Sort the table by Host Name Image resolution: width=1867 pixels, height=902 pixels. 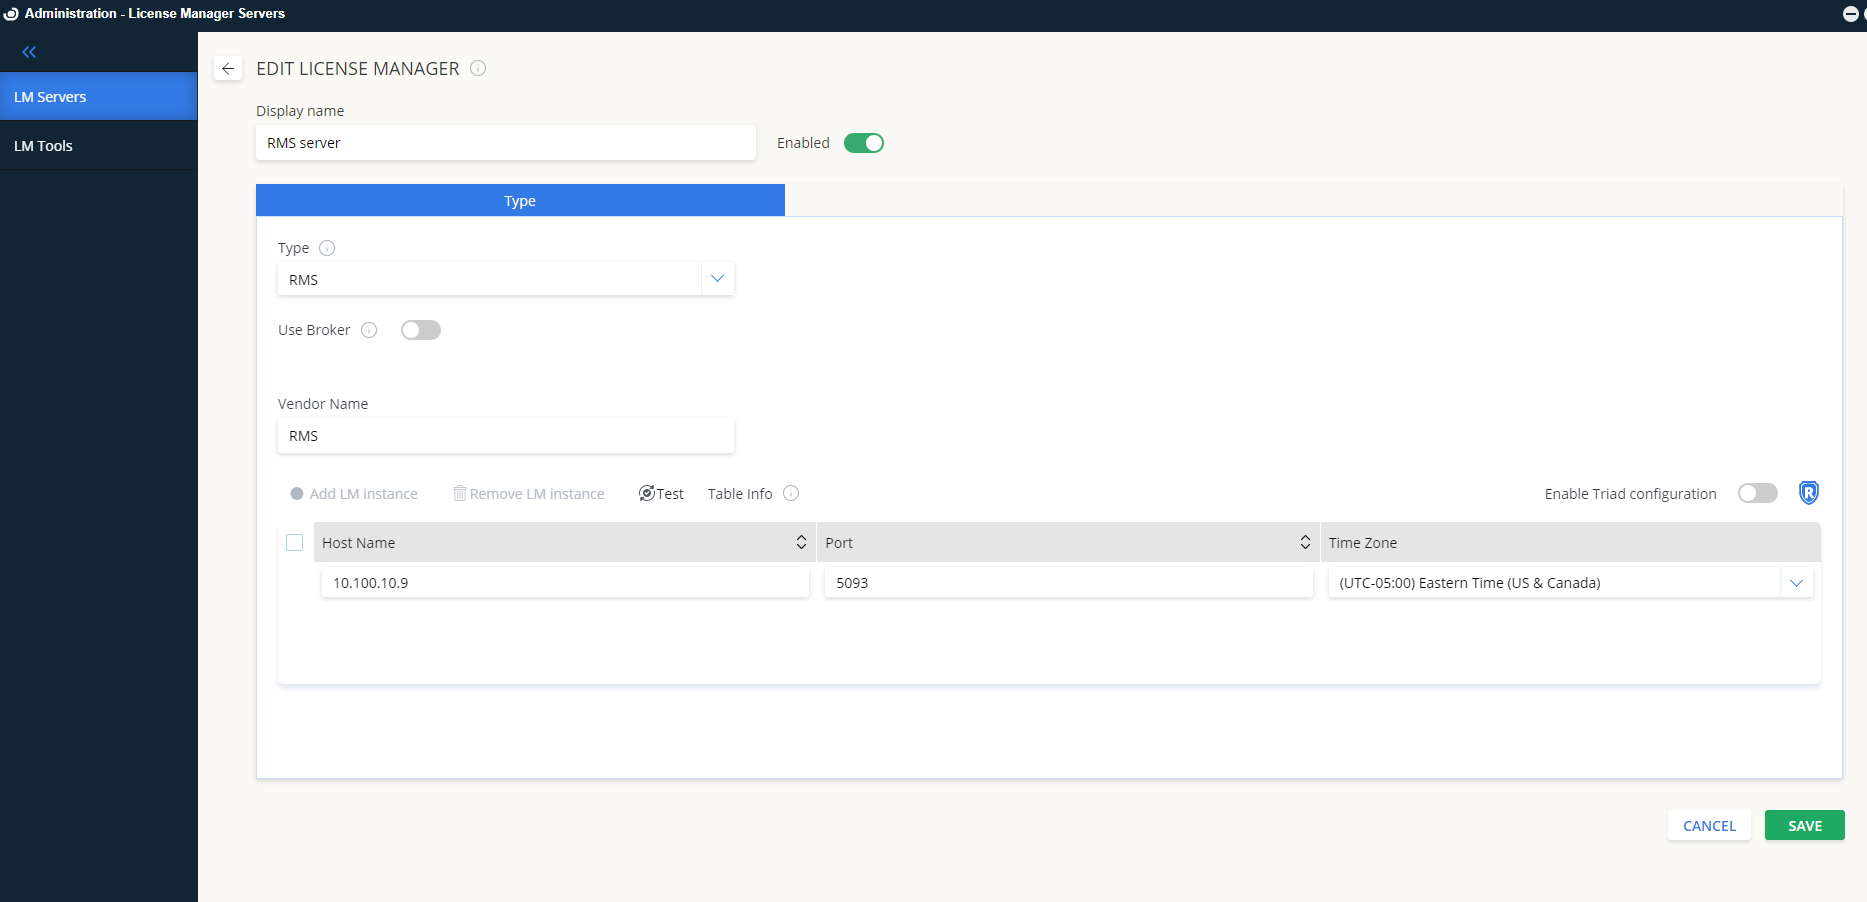[801, 541]
